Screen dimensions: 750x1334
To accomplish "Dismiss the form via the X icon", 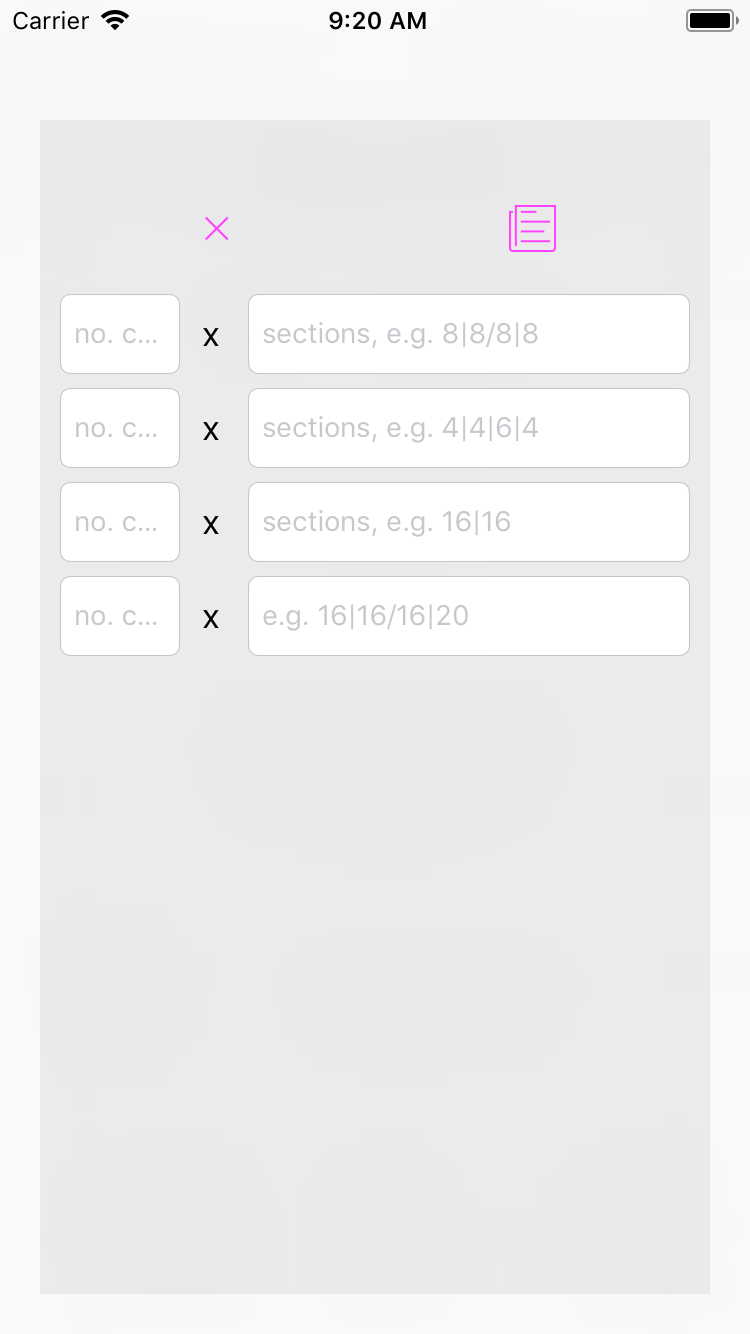I will 217,228.
